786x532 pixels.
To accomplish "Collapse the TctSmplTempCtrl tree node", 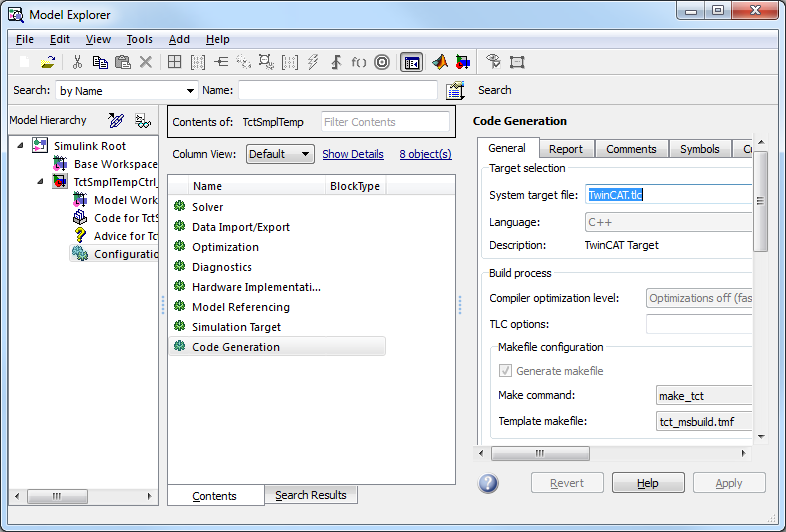I will pos(40,182).
